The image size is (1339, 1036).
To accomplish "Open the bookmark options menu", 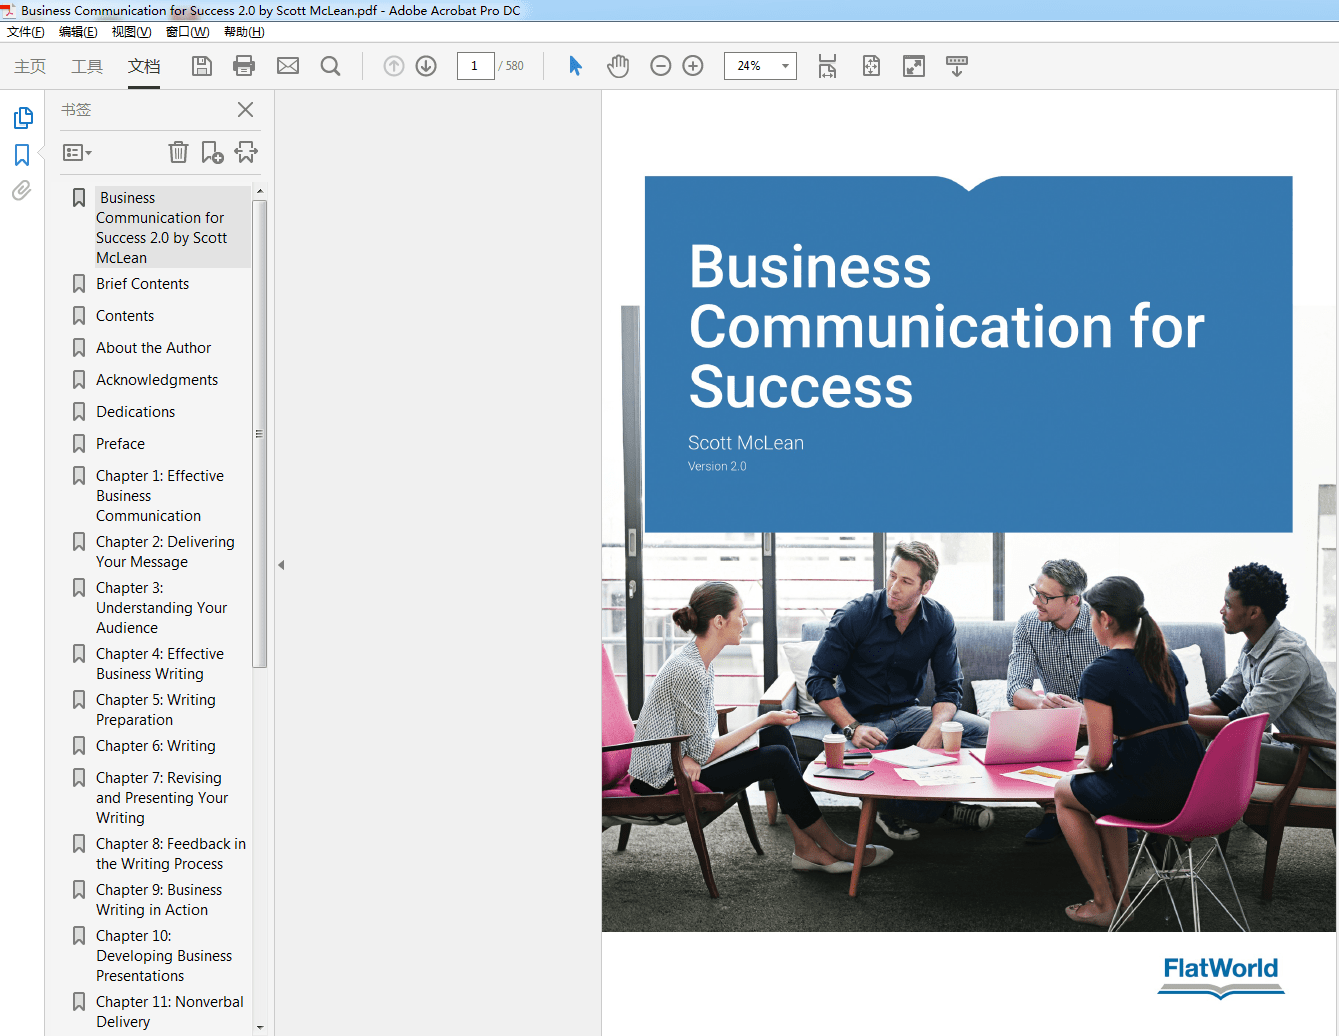I will coord(76,152).
